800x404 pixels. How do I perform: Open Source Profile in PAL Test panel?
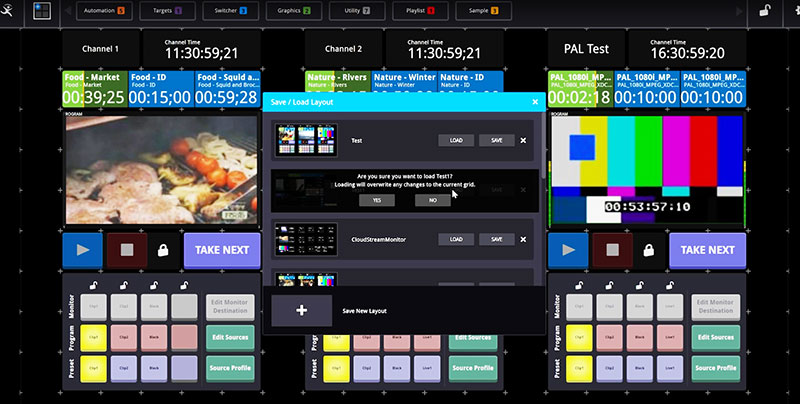click(x=716, y=369)
